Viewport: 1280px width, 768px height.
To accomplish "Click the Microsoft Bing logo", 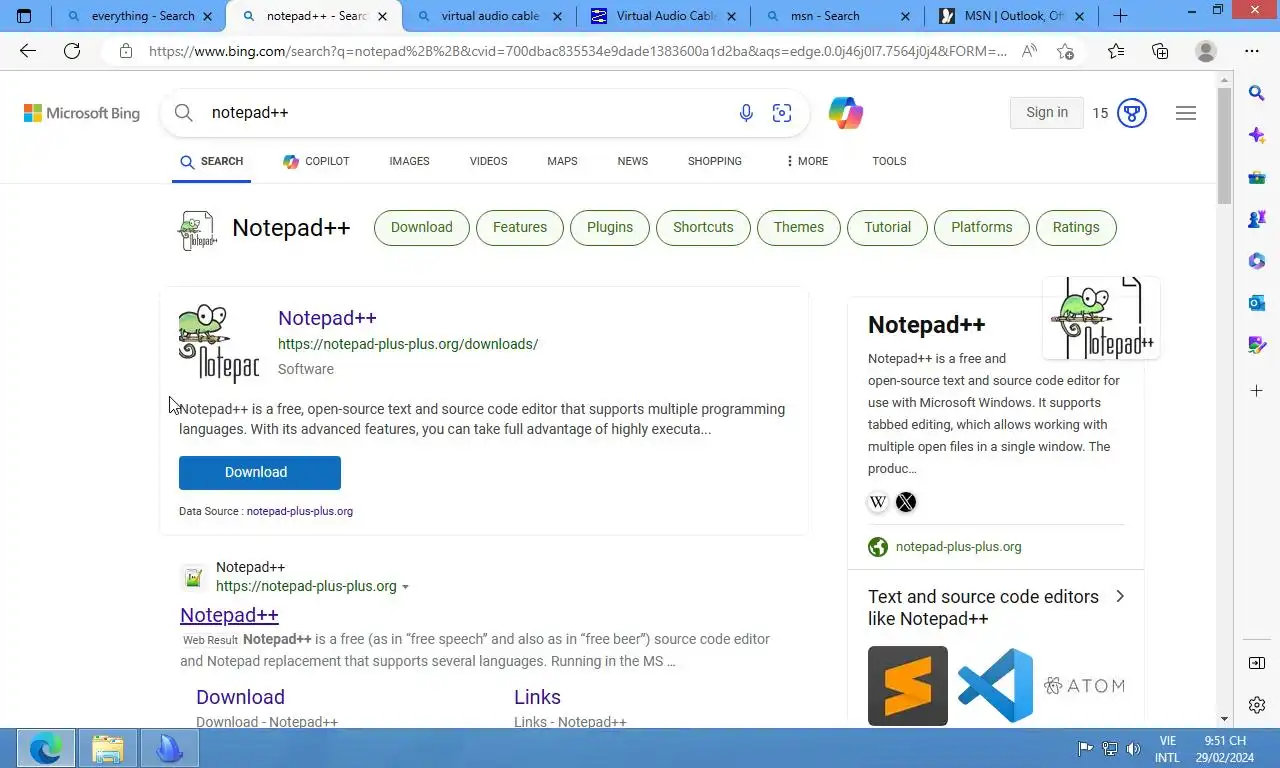I will pyautogui.click(x=82, y=113).
